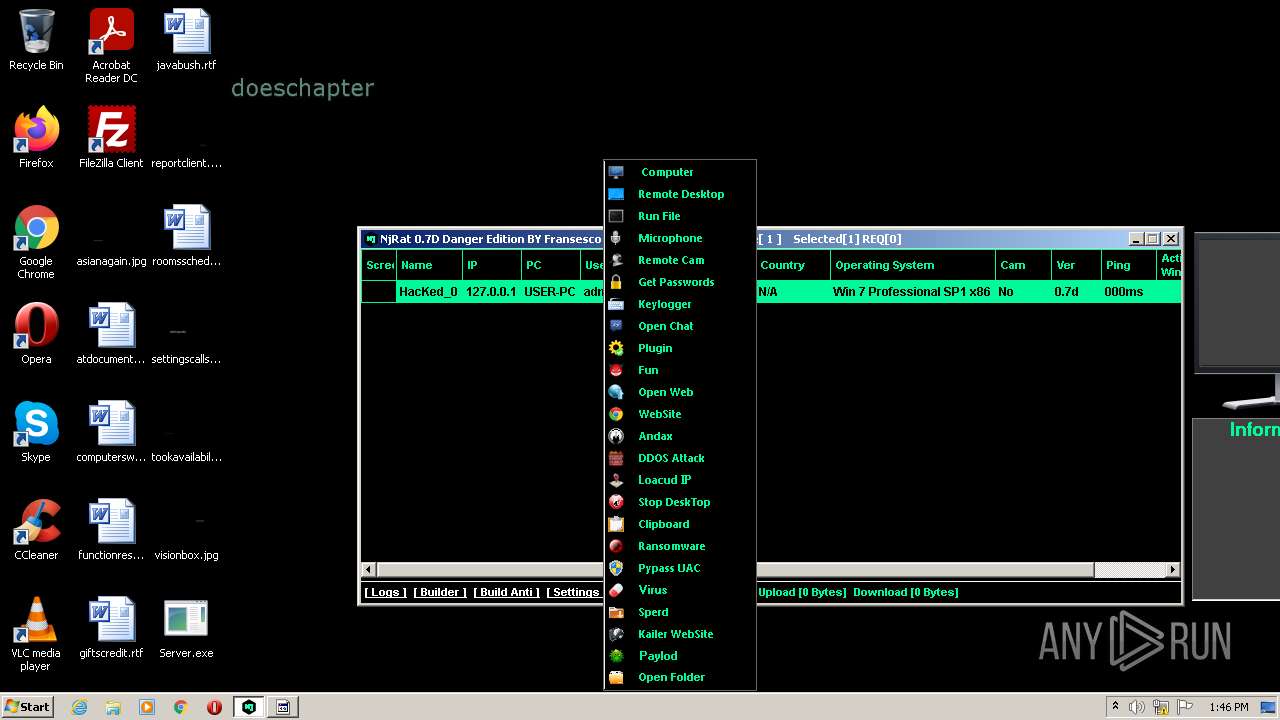This screenshot has width=1280, height=720.
Task: Click the PC column header
Action: tap(550, 265)
